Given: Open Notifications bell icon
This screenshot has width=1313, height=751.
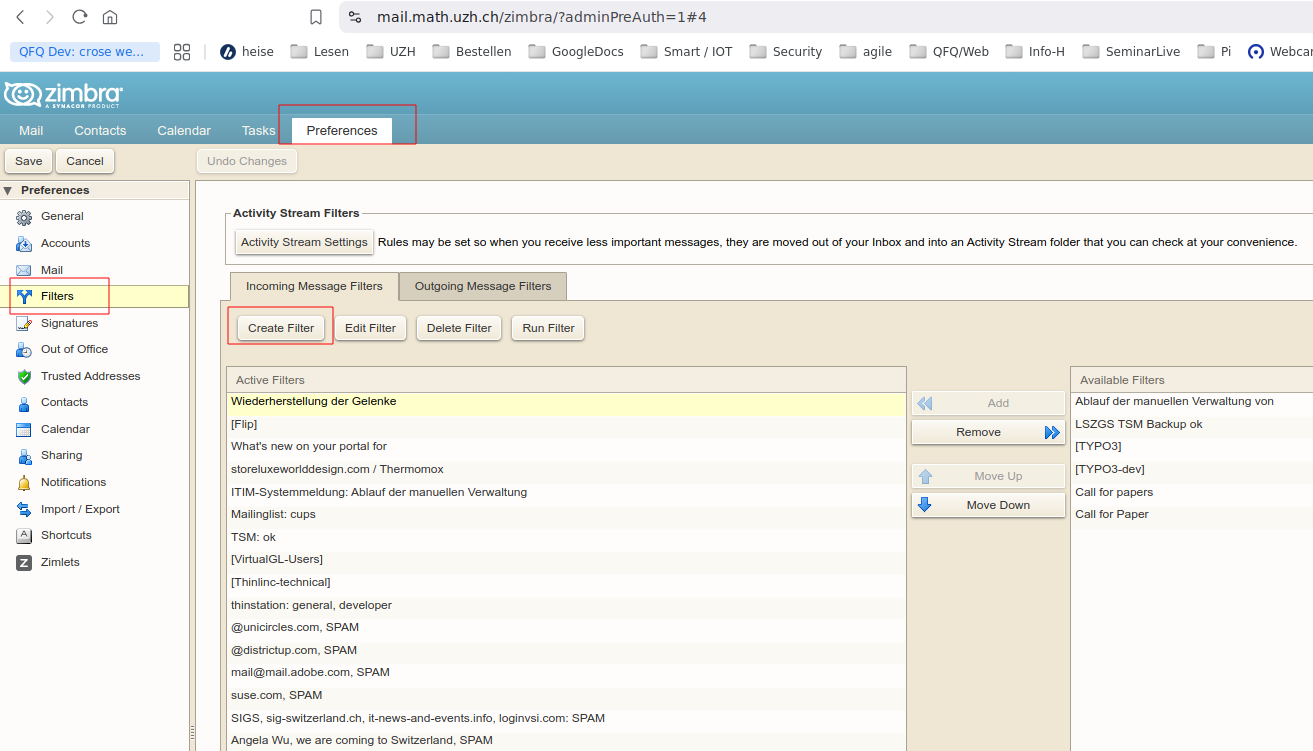Looking at the screenshot, I should pyautogui.click(x=24, y=483).
